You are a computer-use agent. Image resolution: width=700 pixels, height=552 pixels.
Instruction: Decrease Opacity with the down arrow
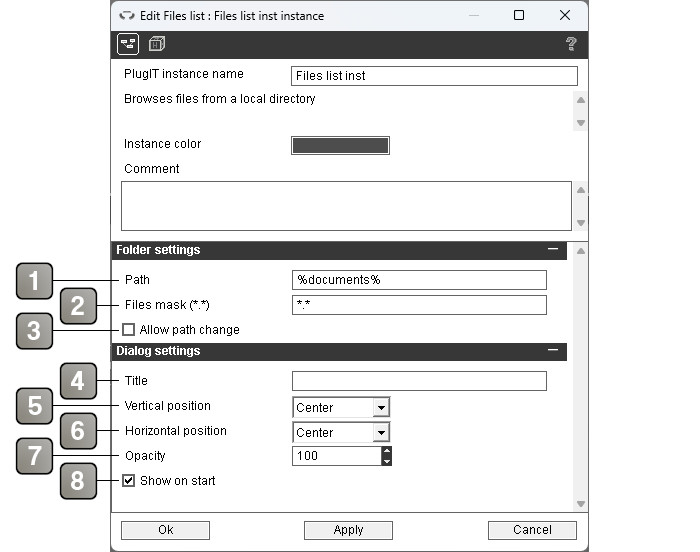[387, 461]
